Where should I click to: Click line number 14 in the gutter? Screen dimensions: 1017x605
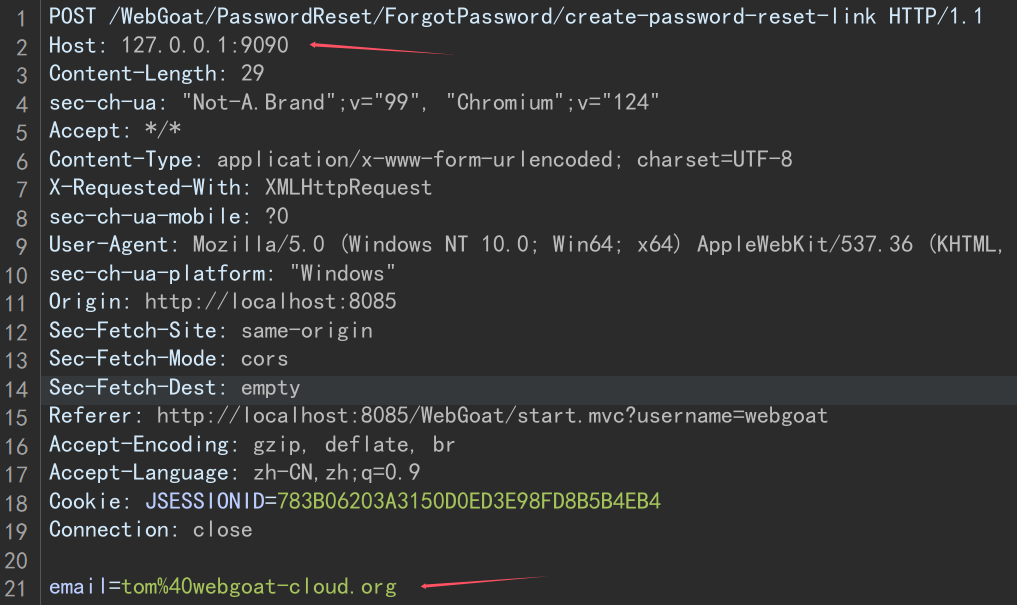[16, 389]
